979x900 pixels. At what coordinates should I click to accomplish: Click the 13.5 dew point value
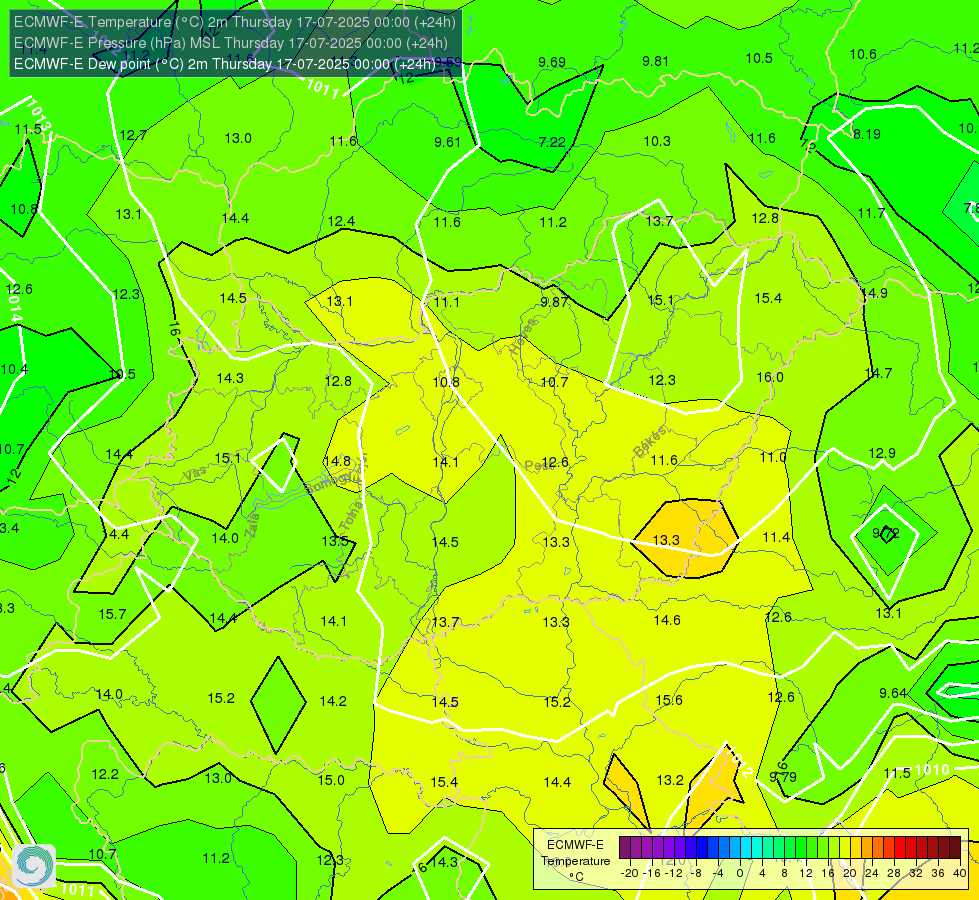335,541
